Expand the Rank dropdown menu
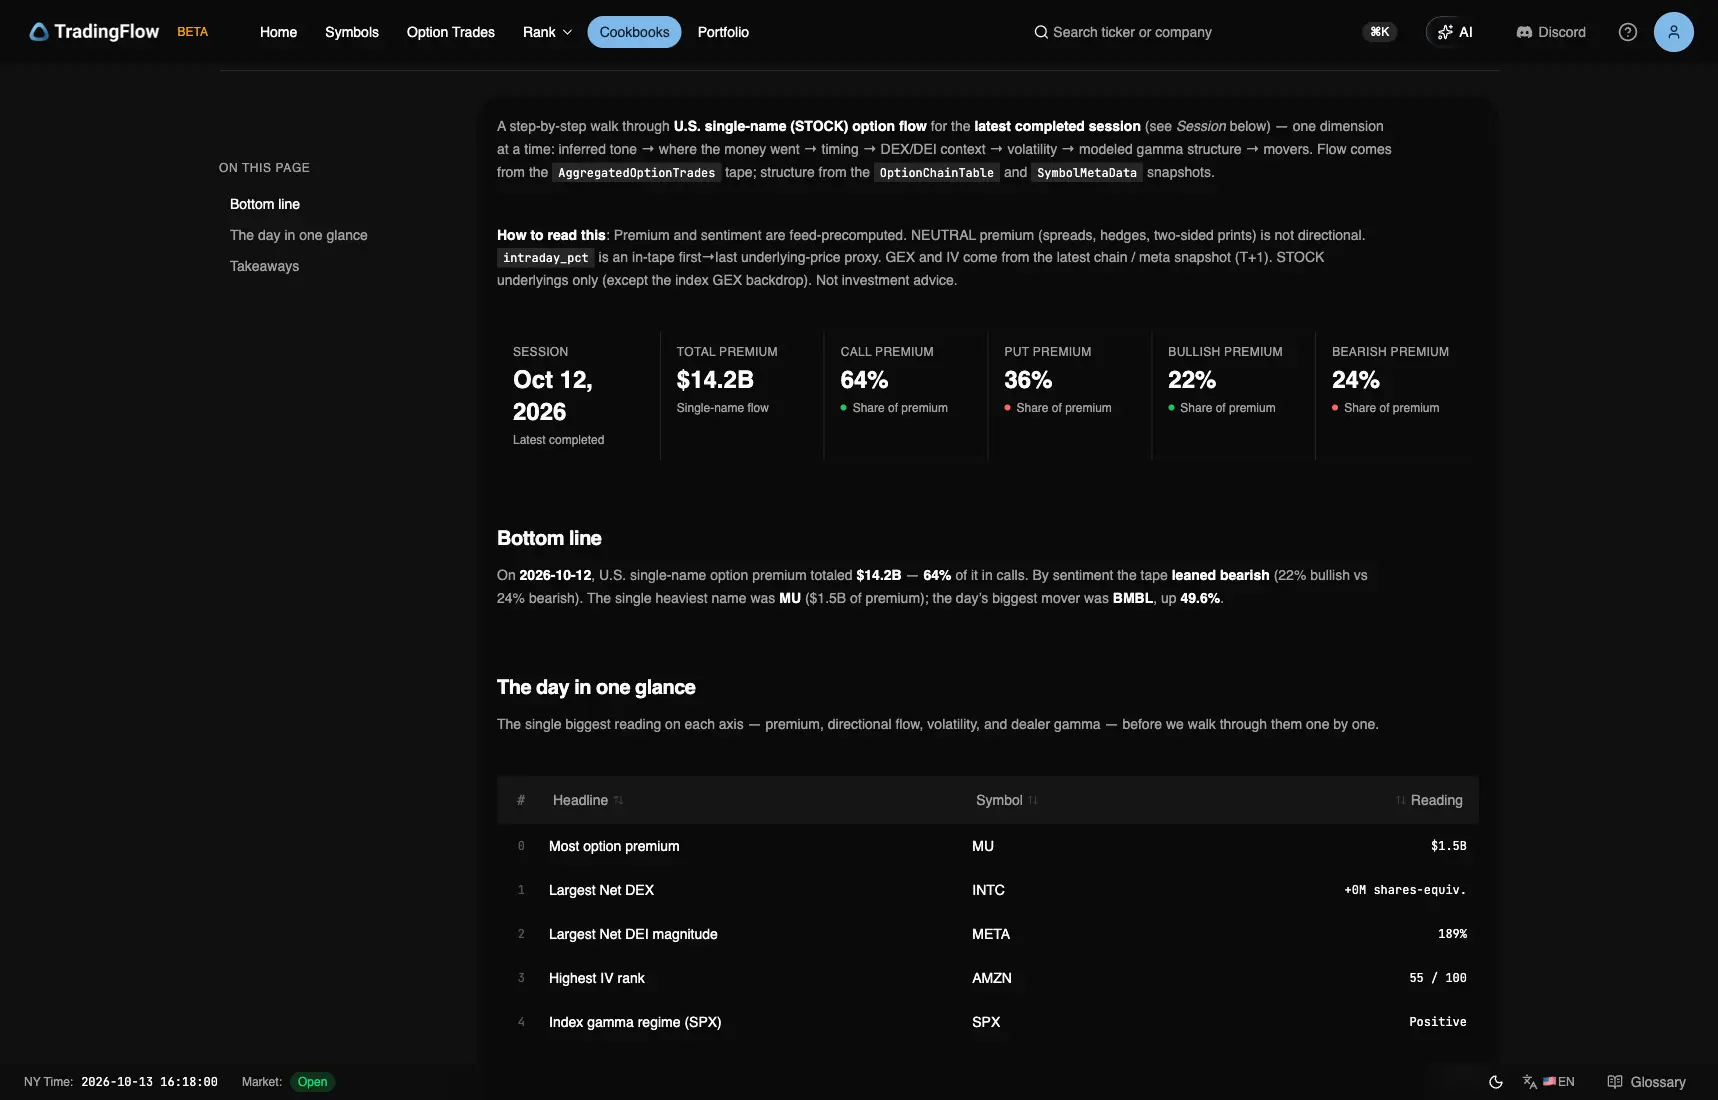 [547, 32]
